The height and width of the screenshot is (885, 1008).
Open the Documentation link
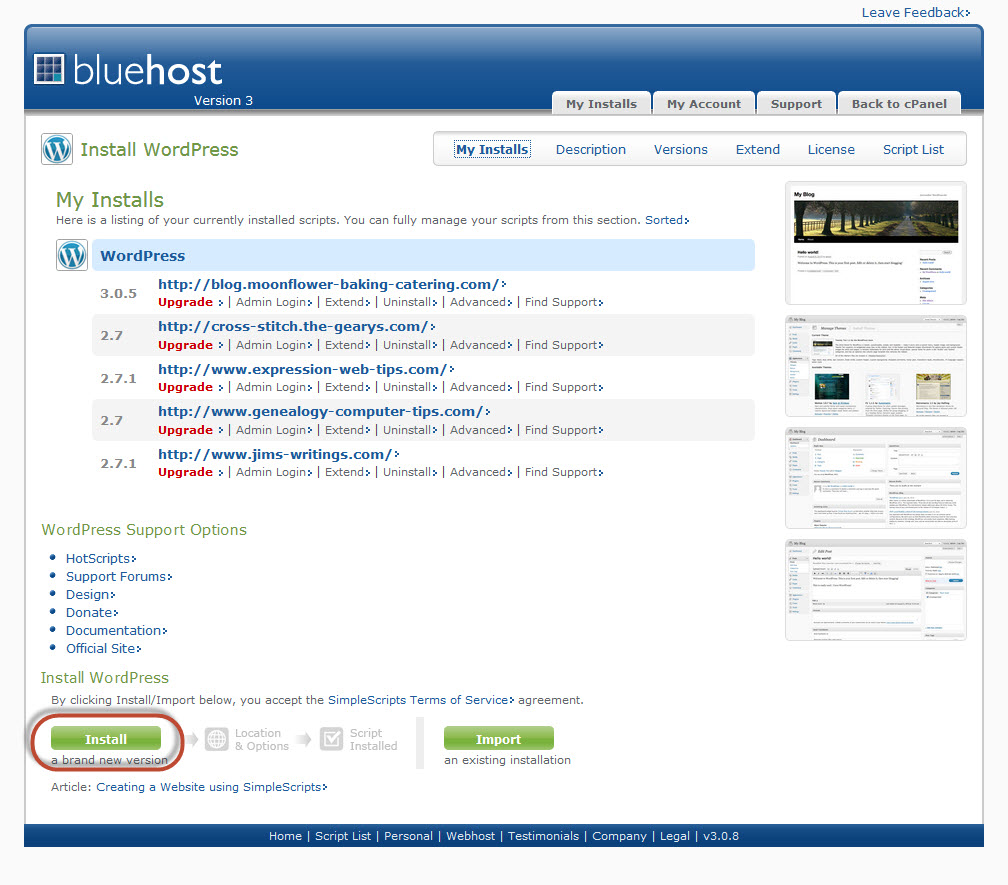[116, 630]
